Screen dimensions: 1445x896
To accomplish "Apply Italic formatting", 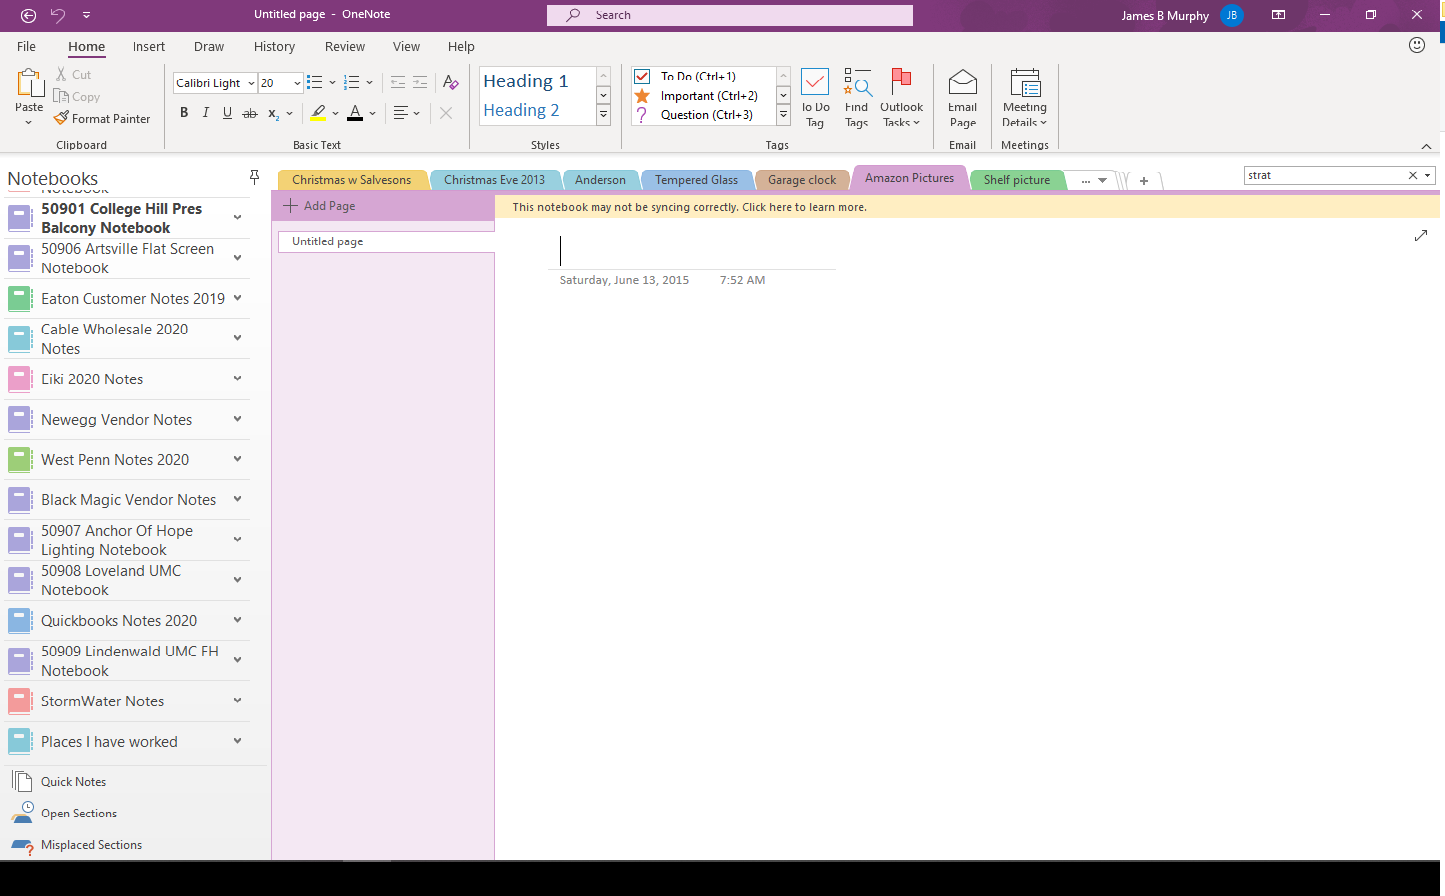I will pyautogui.click(x=206, y=113).
